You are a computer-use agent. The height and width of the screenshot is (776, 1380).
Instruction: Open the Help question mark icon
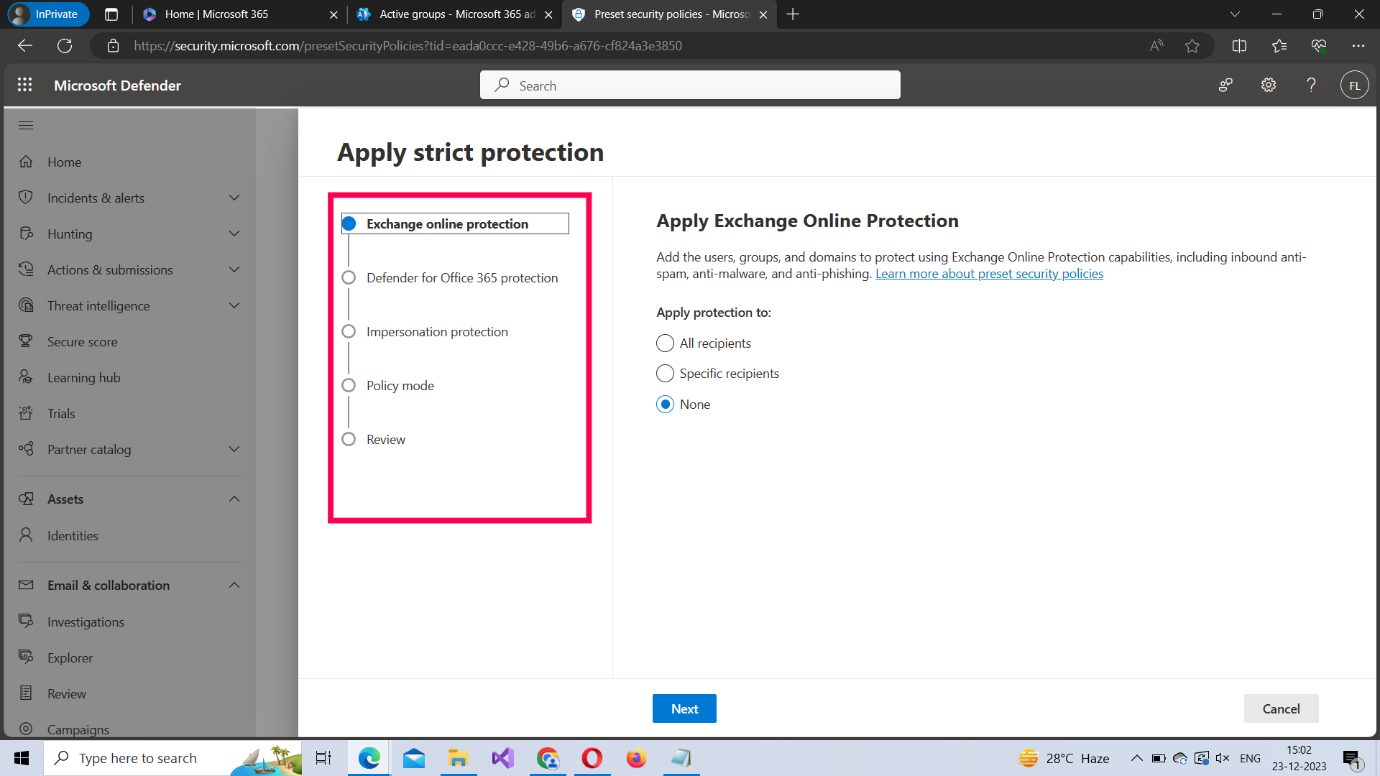[1311, 85]
